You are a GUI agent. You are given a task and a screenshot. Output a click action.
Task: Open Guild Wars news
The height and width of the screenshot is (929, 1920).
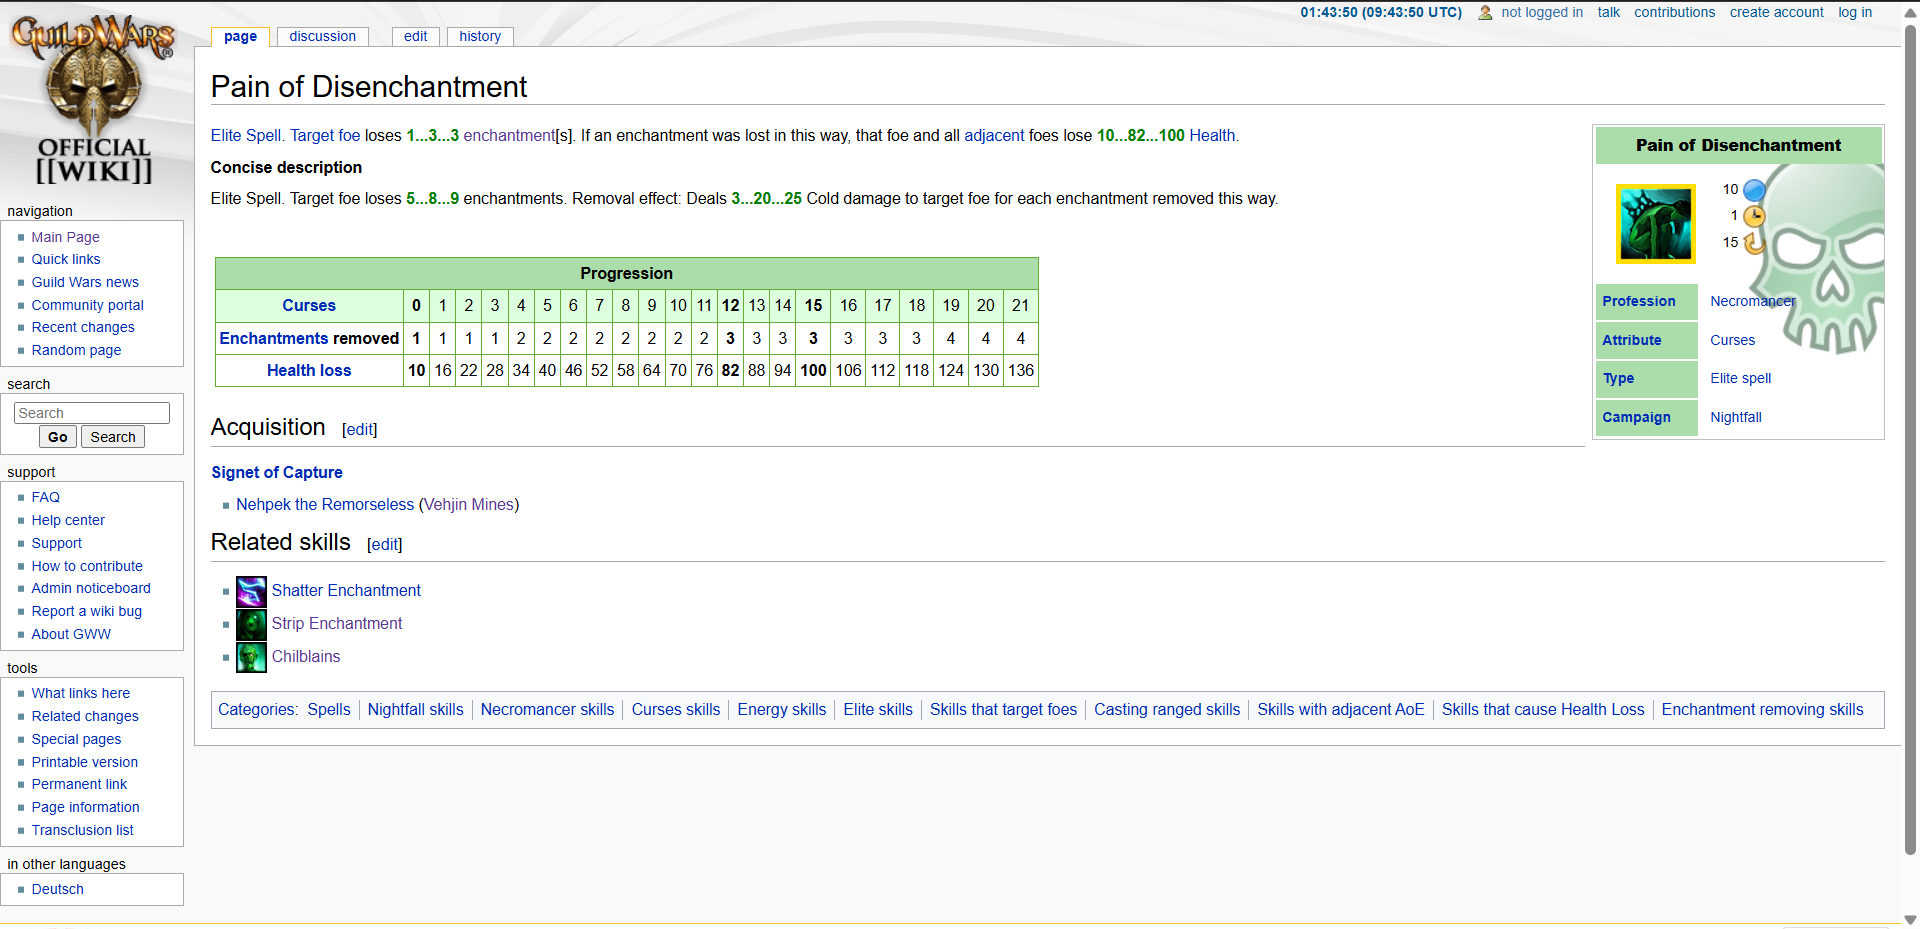click(85, 282)
